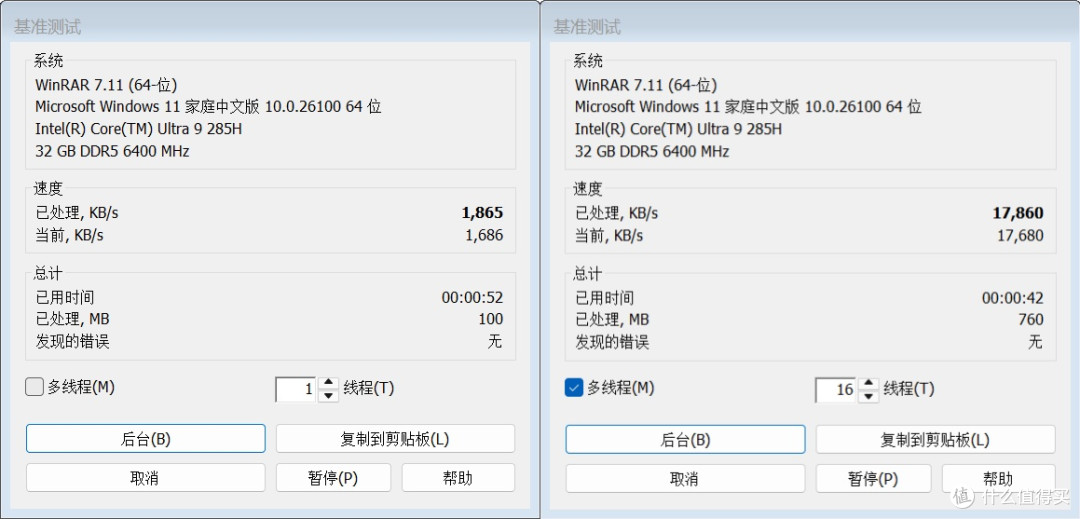
Task: Click WinRAR 7.11 (64-位) text in left window
Action: (106, 85)
